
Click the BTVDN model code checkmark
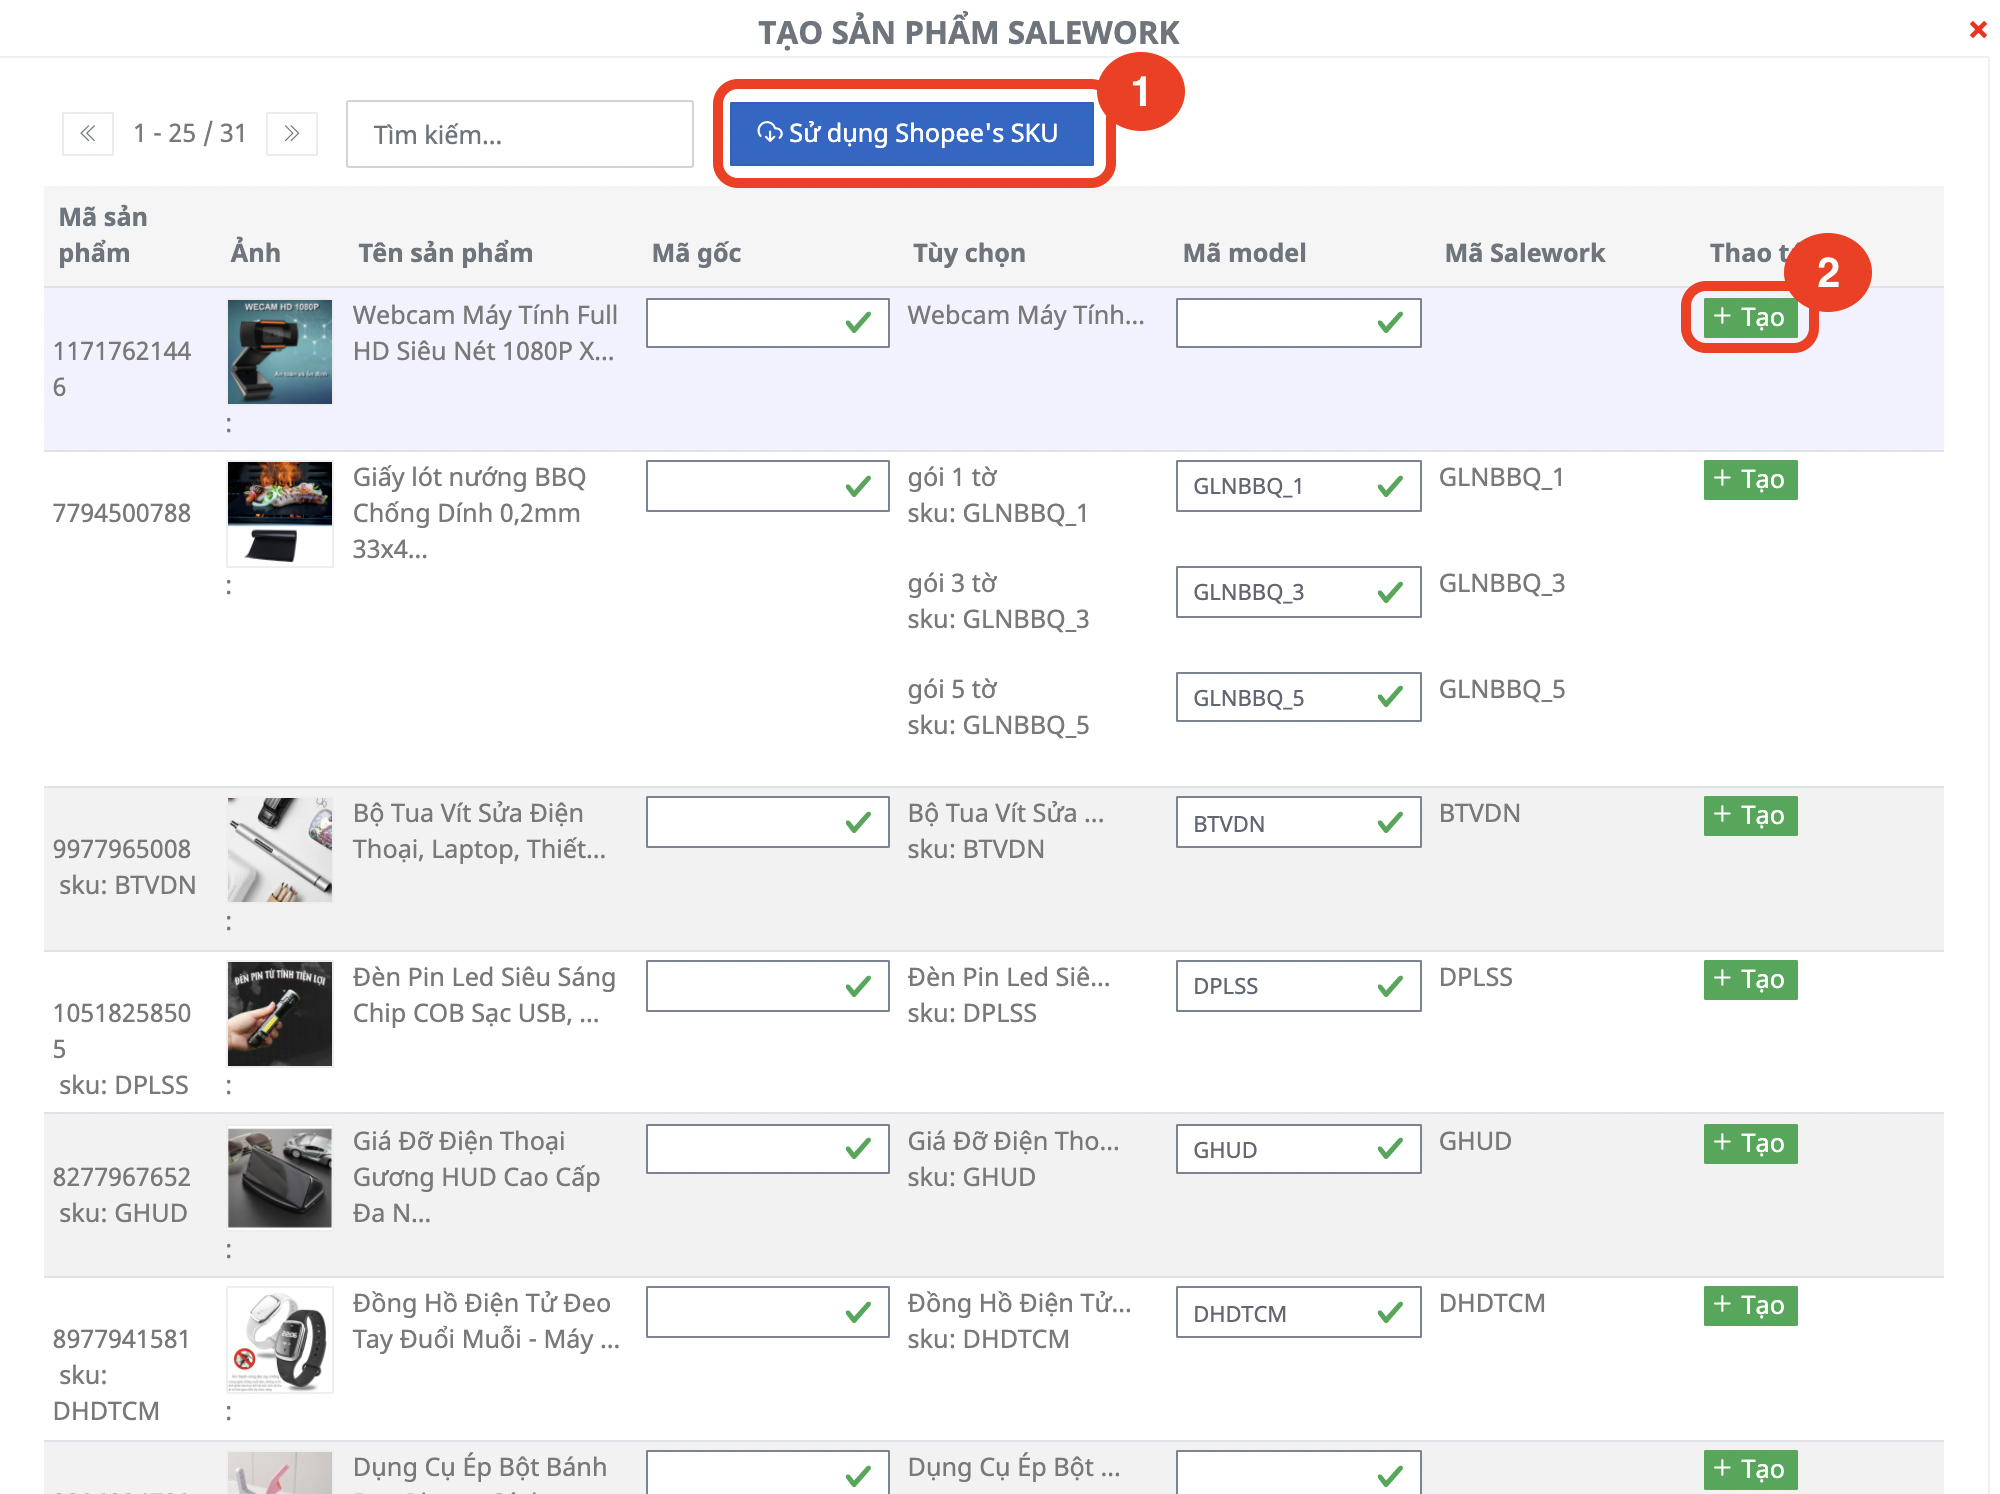[1389, 823]
